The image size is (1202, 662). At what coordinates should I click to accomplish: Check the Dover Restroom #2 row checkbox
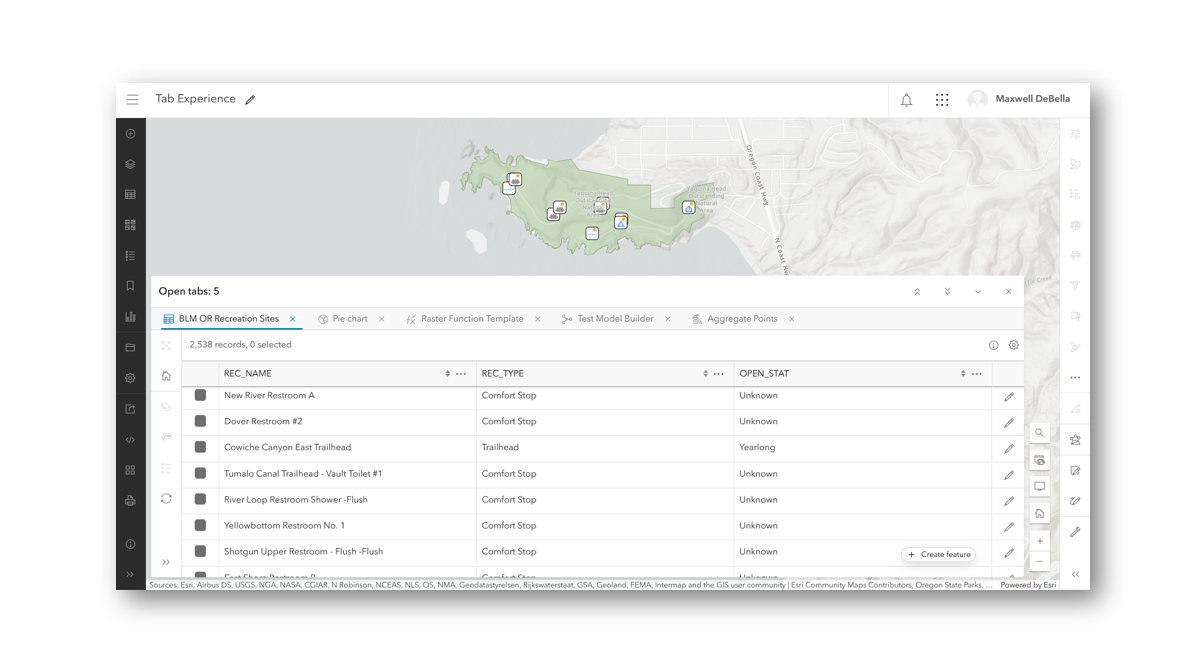(200, 422)
